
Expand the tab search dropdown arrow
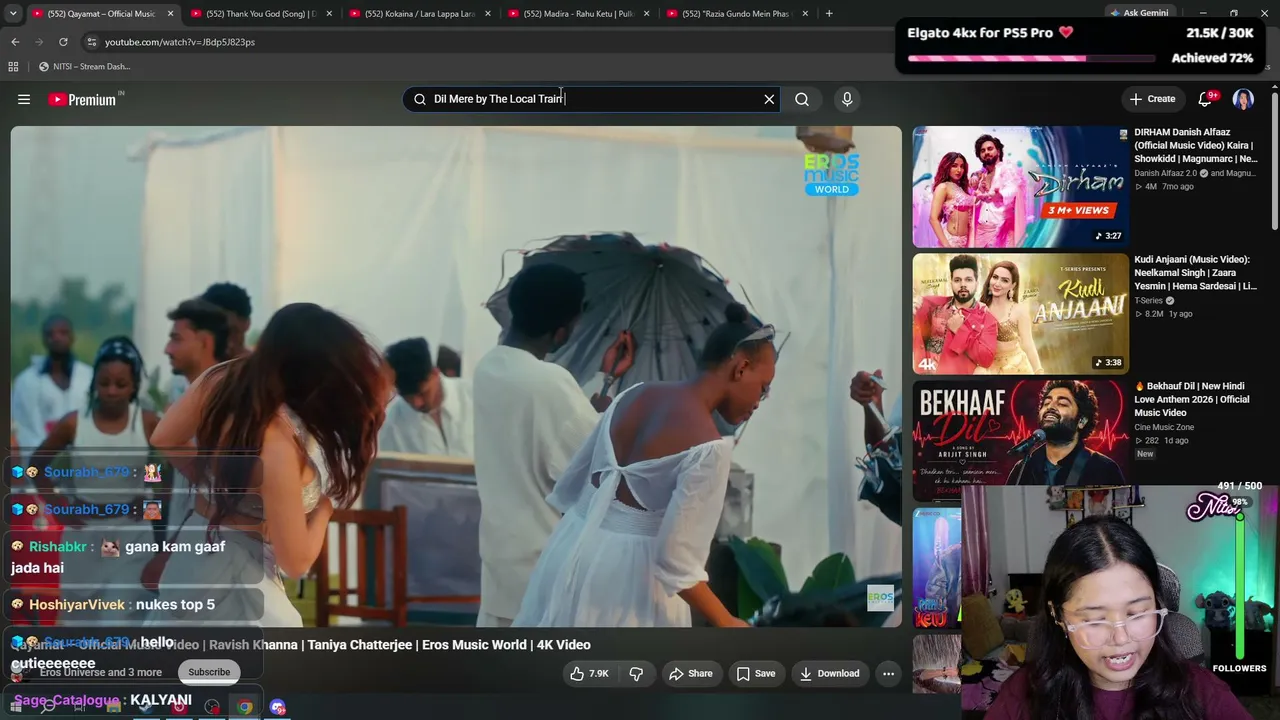click(x=13, y=14)
